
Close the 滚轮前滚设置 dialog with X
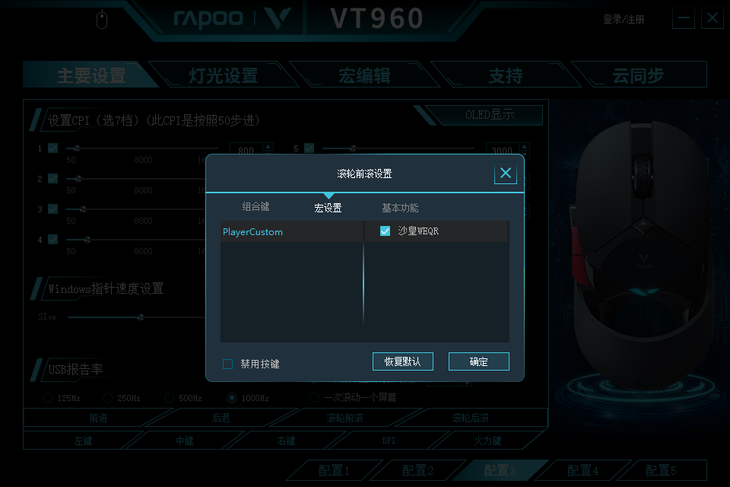(505, 174)
